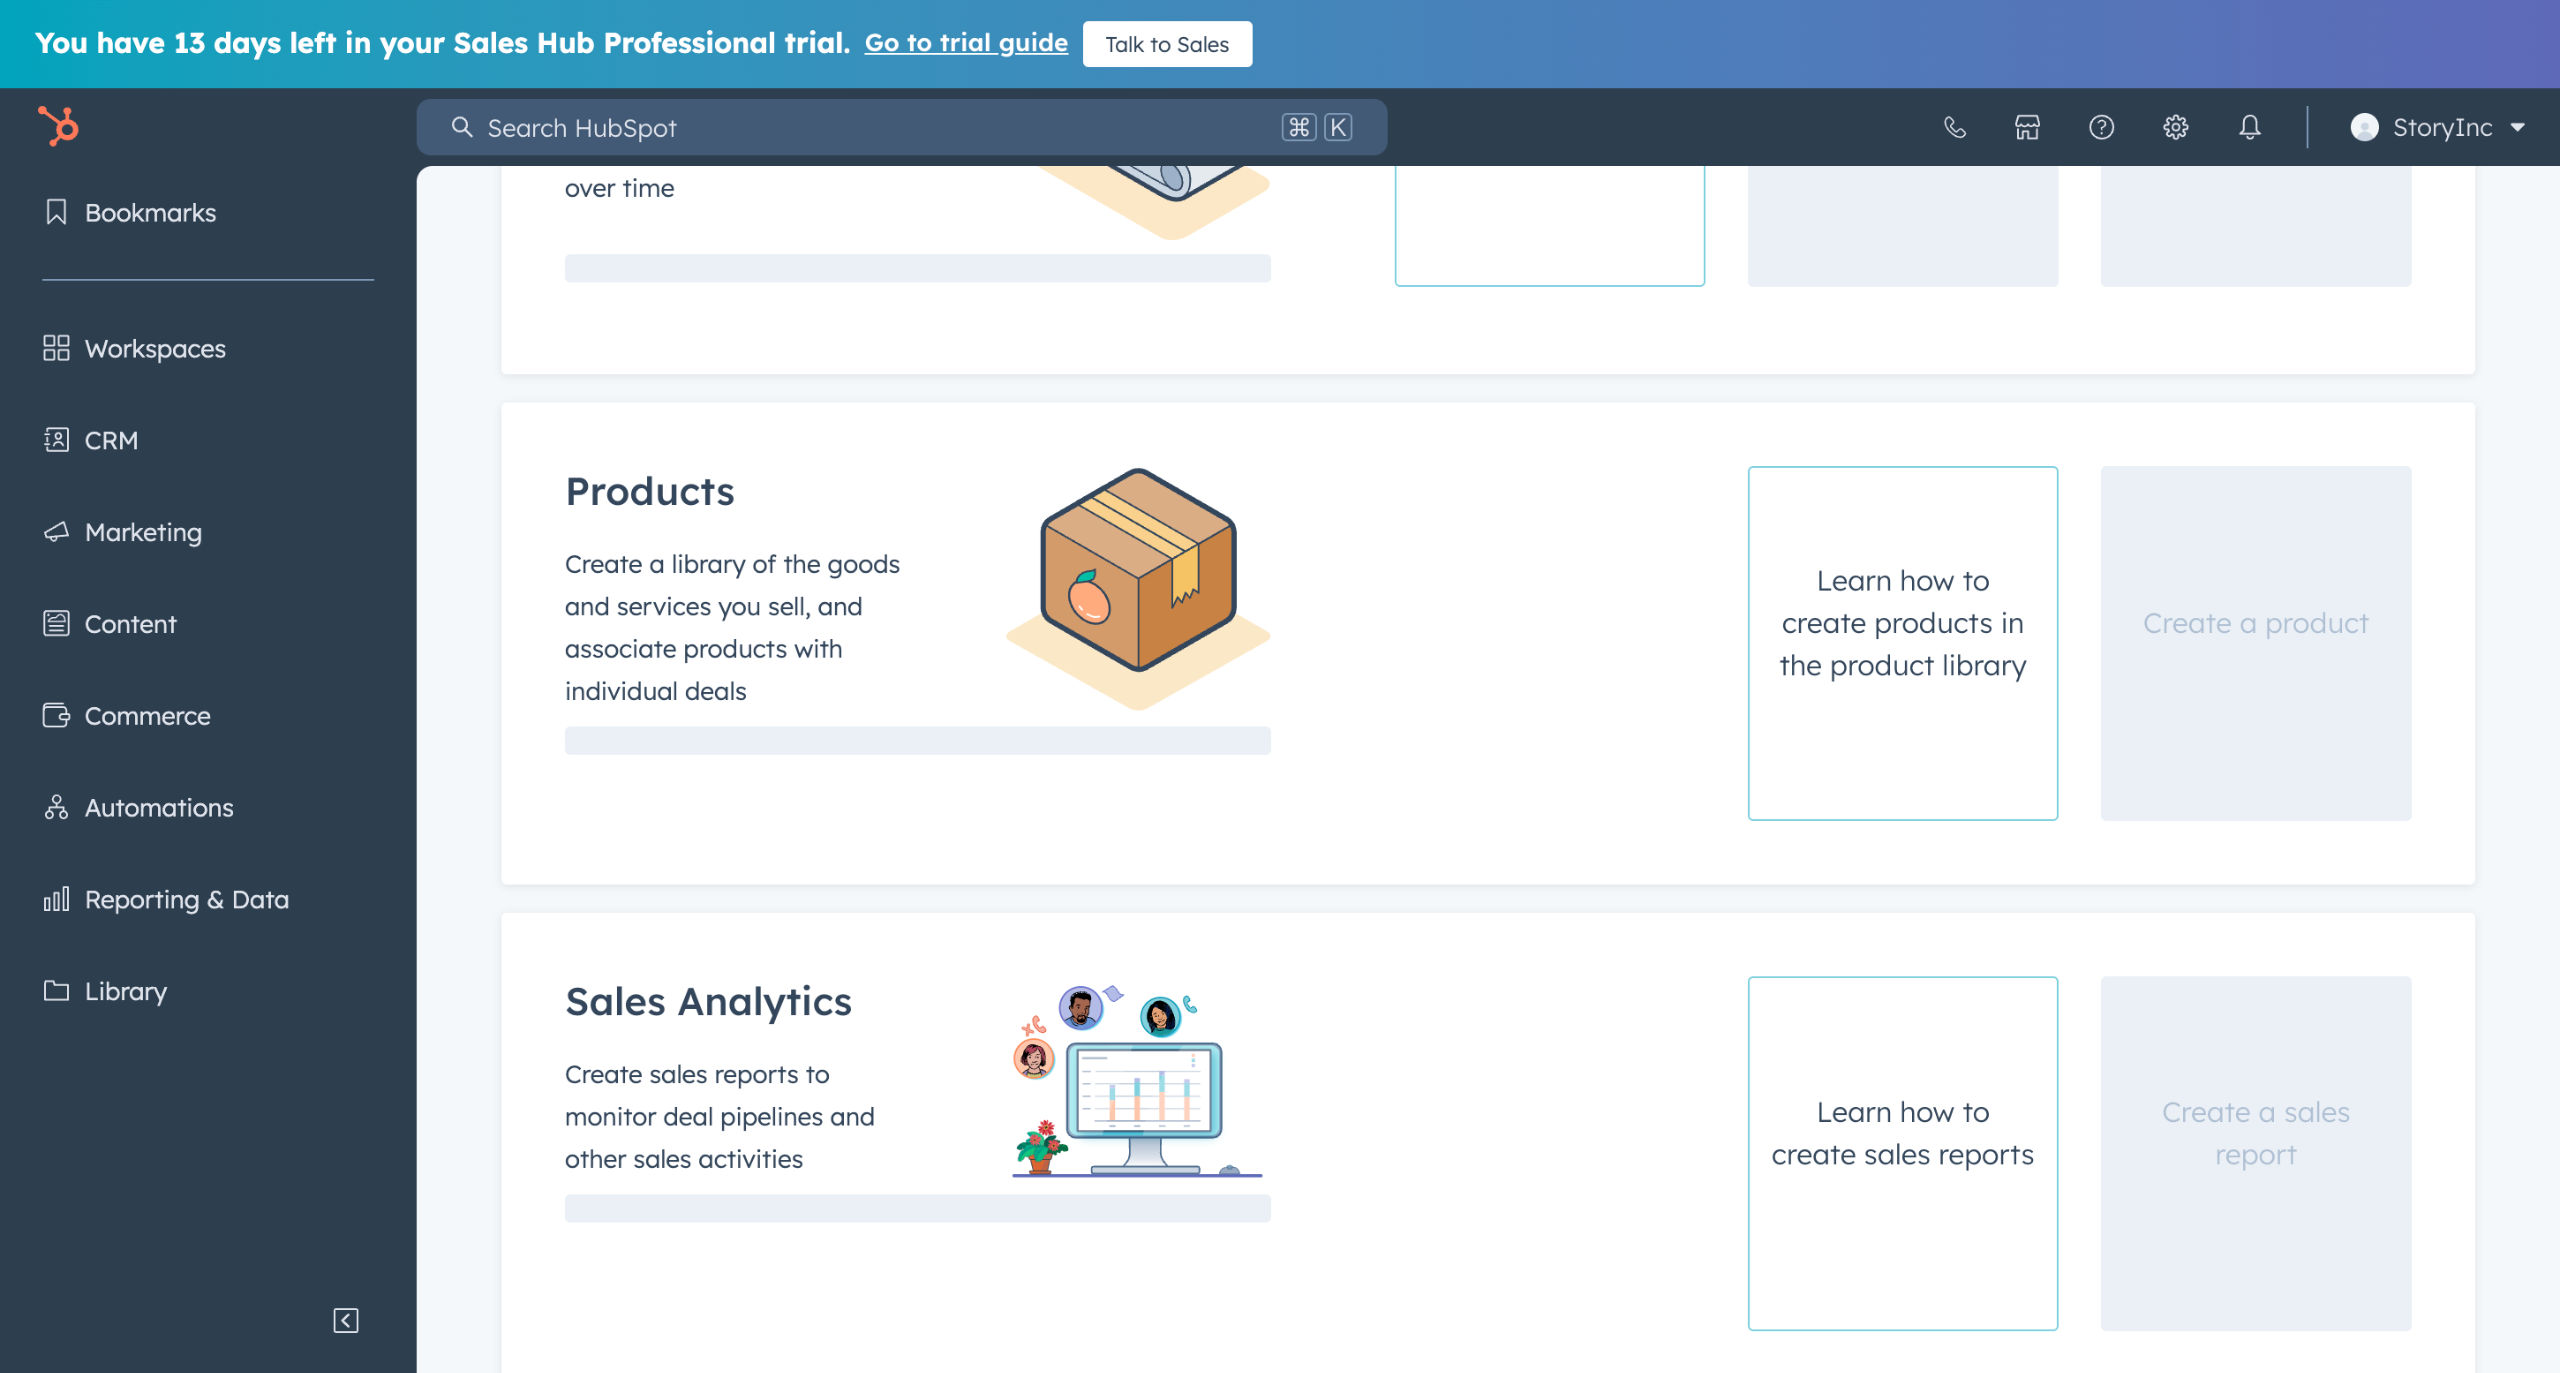
Task: Click the Command K shortcut hint
Action: click(x=1317, y=127)
